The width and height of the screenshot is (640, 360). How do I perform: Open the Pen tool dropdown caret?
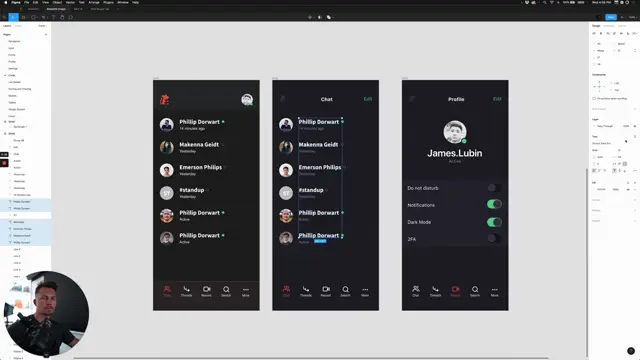(47, 18)
